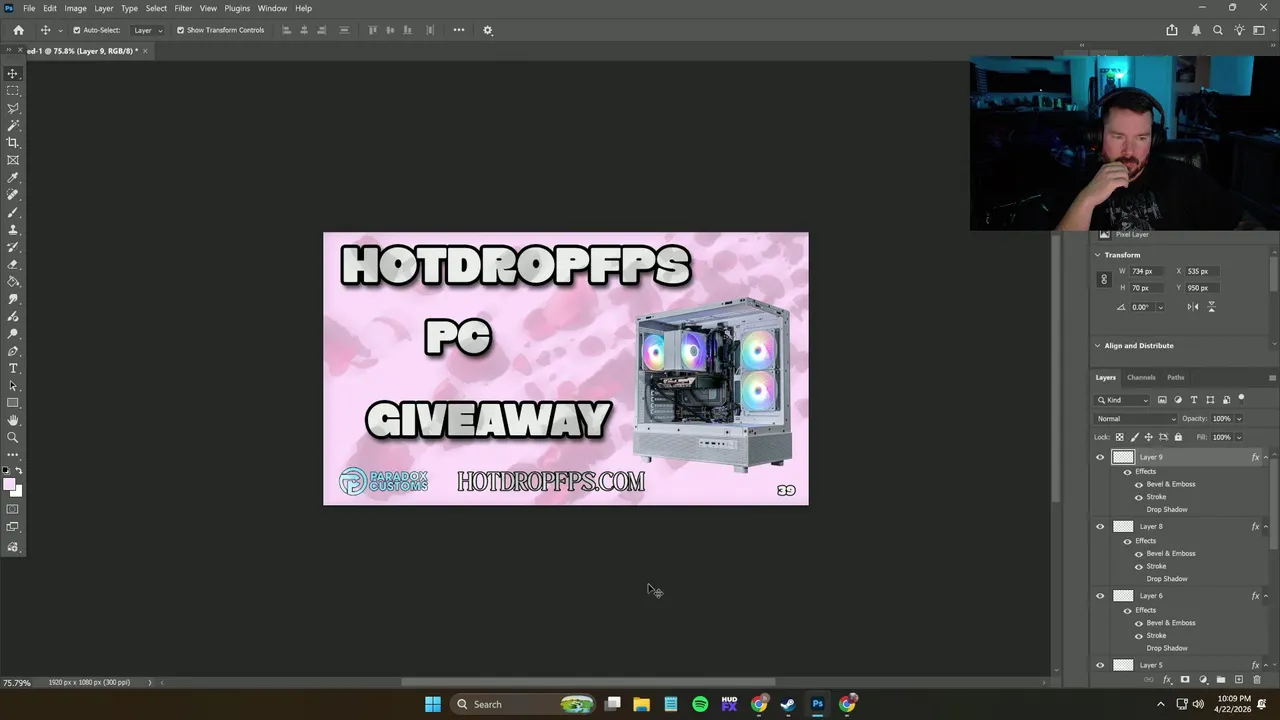Switch to the Channels tab
The height and width of the screenshot is (720, 1280).
point(1141,378)
